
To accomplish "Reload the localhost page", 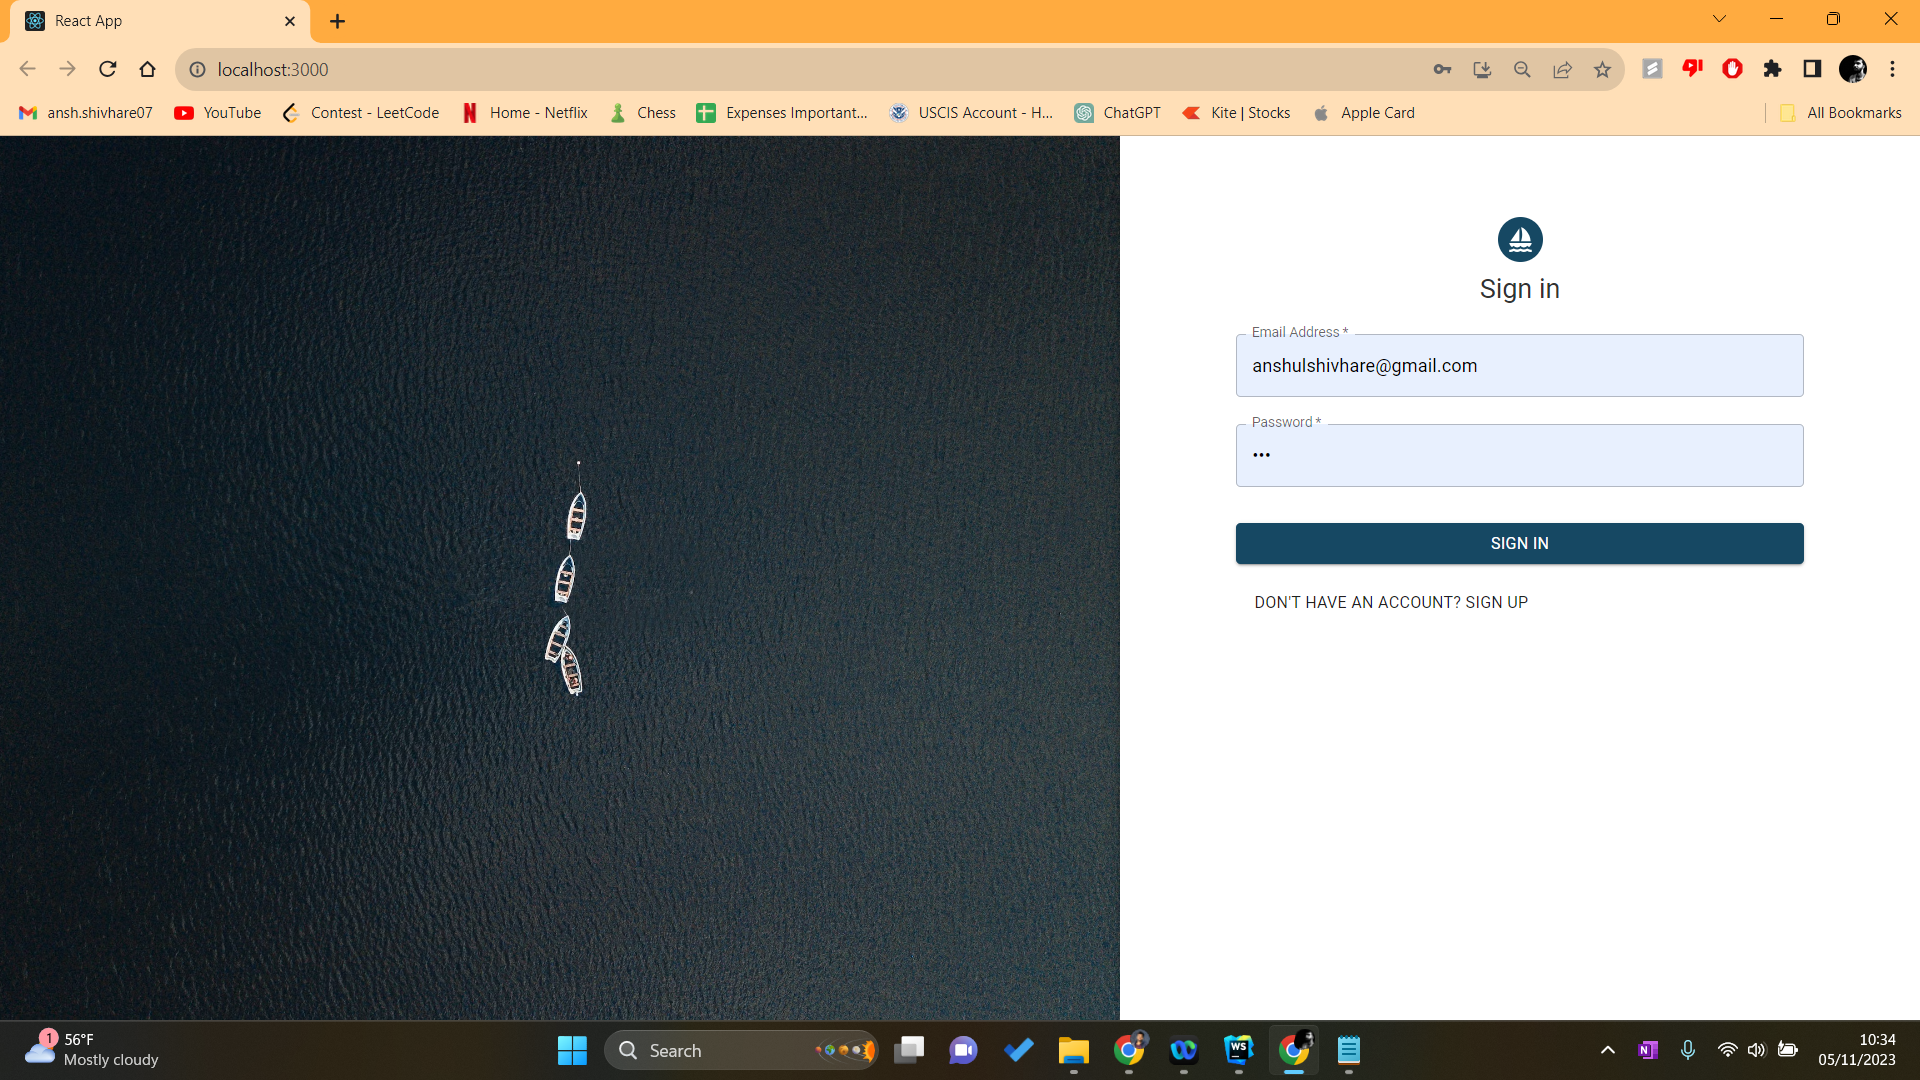I will pos(108,69).
